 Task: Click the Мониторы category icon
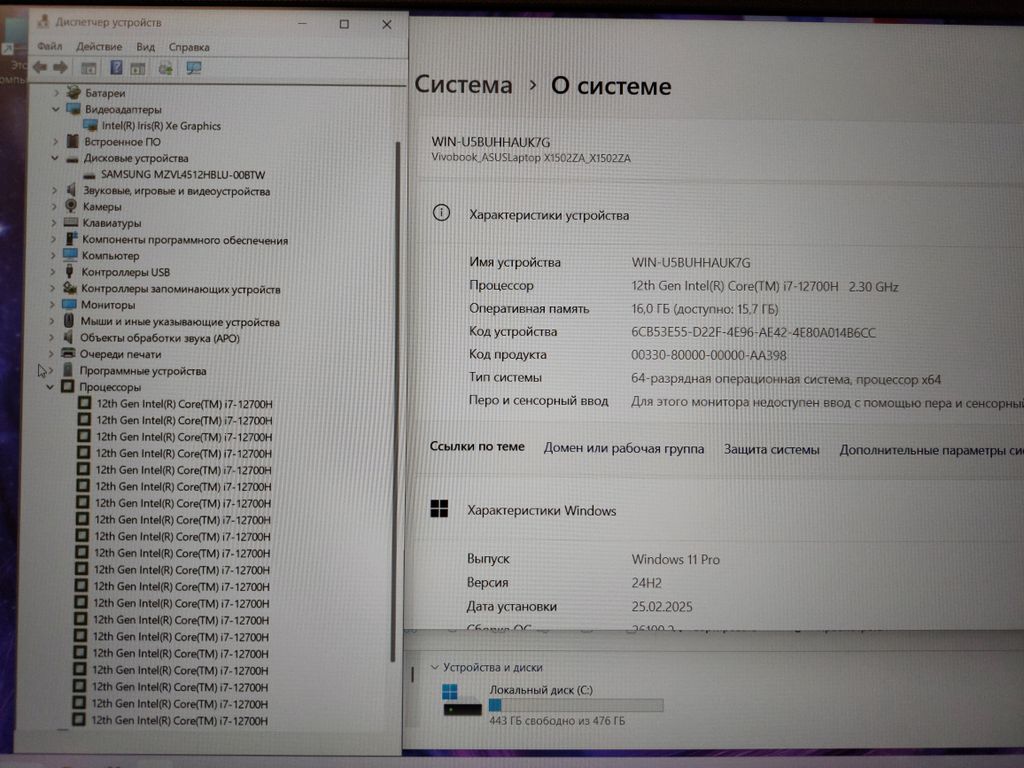click(70, 305)
